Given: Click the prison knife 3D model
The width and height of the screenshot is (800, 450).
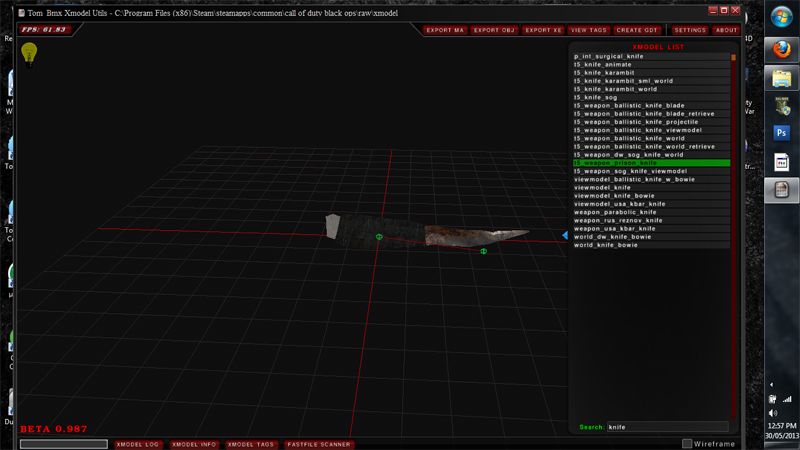Looking at the screenshot, I should click(x=428, y=233).
